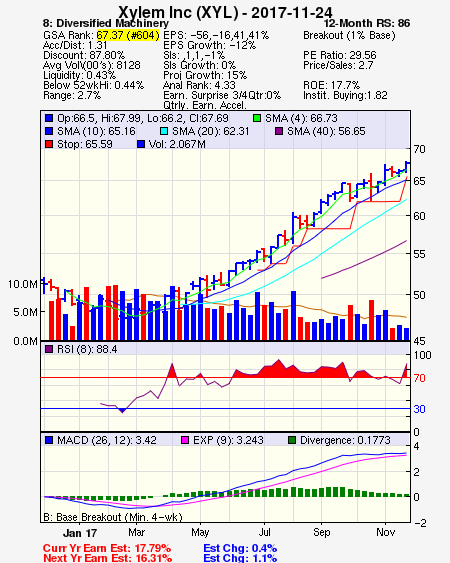Select Below 52wkHi: 0.44% text
The width and height of the screenshot is (450, 563).
[x=93, y=85]
